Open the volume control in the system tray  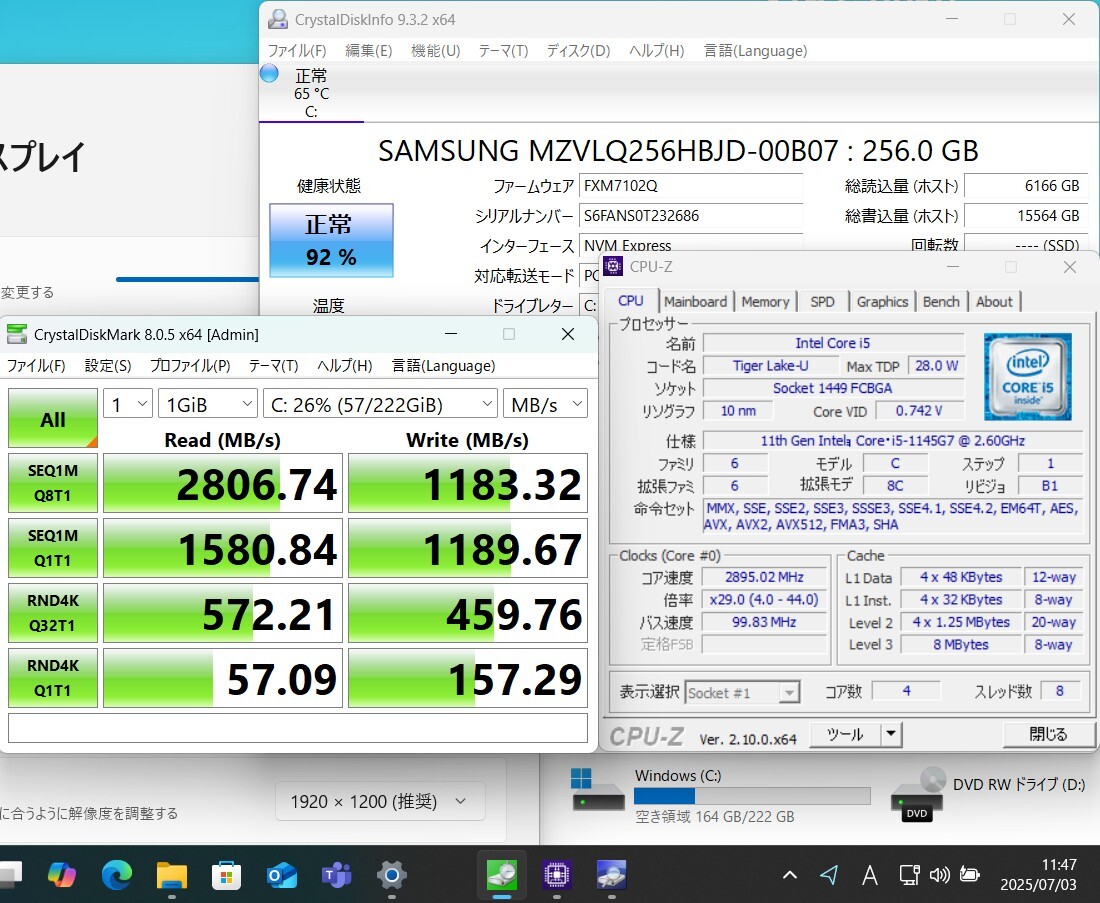(x=939, y=874)
